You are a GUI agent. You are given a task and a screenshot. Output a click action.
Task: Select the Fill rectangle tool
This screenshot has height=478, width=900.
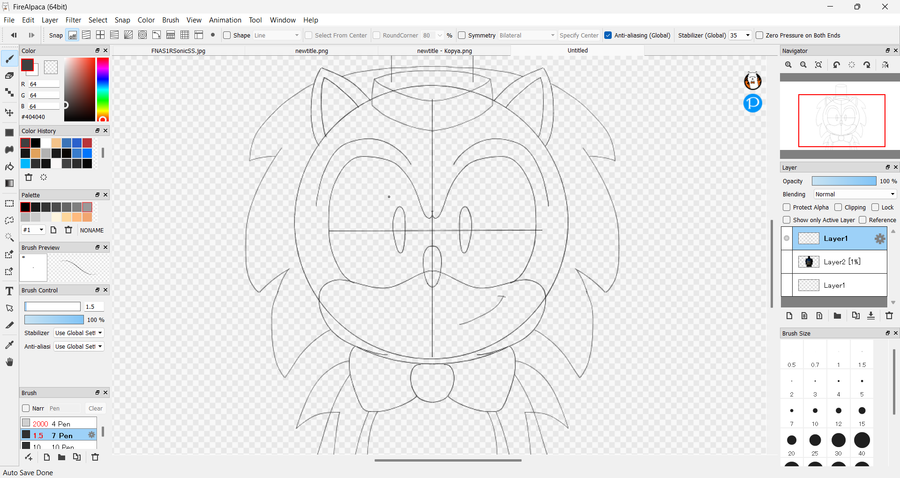(x=9, y=133)
